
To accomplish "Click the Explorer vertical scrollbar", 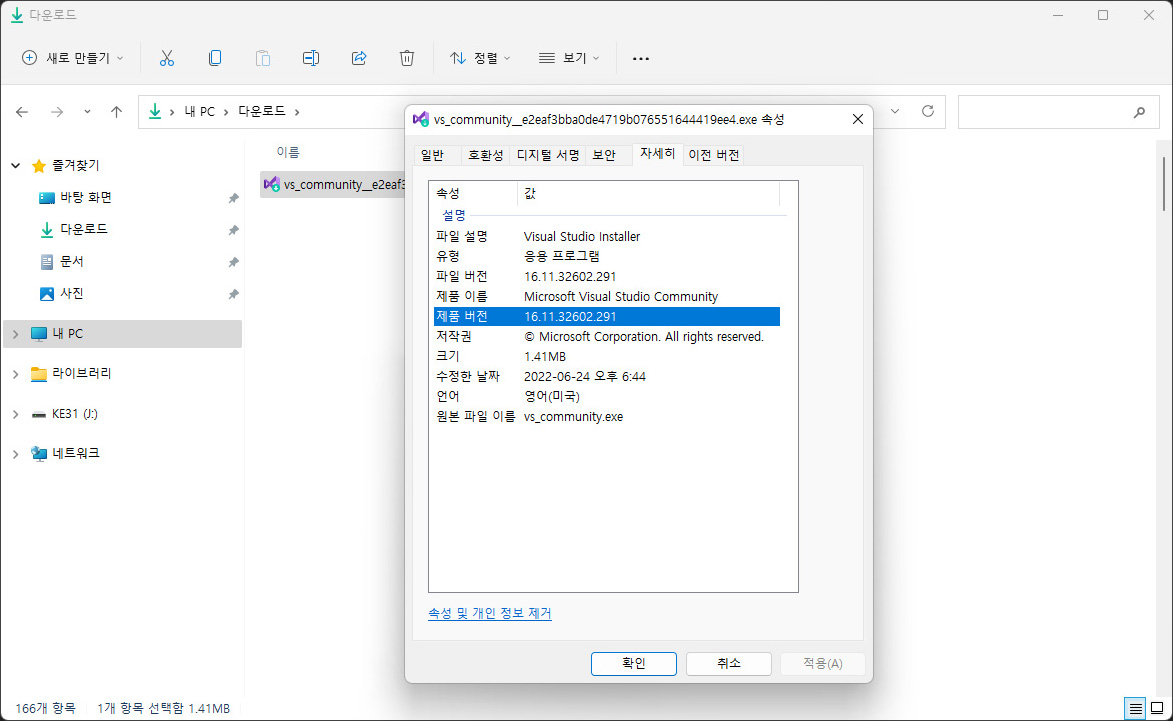I will (x=1164, y=184).
